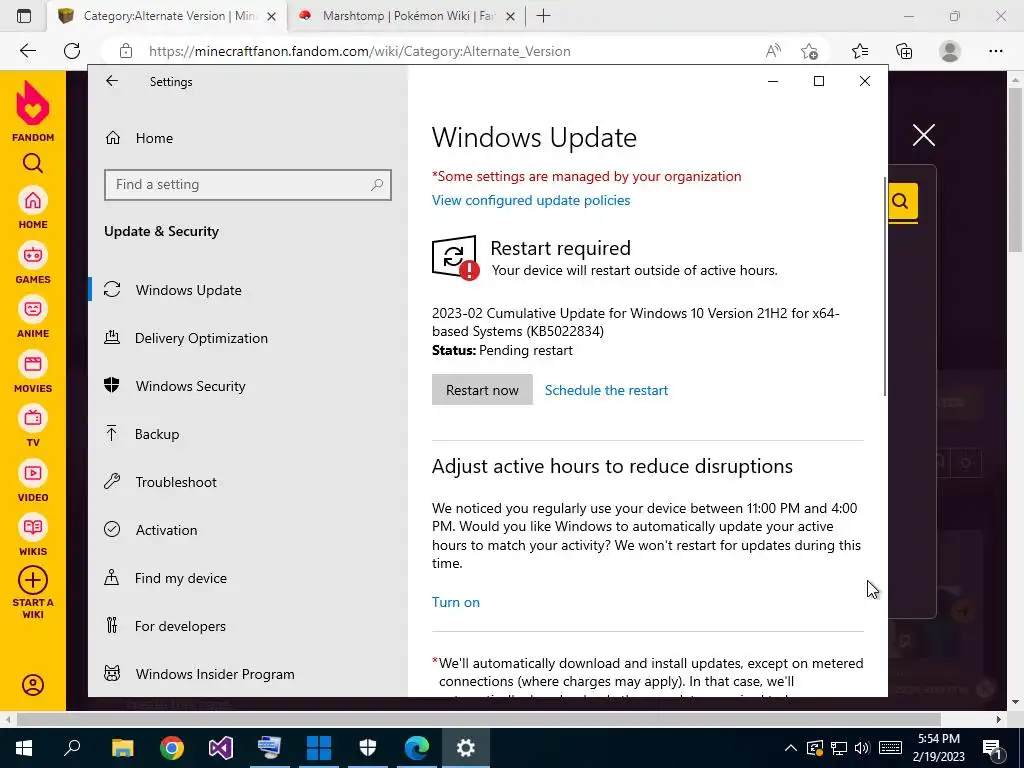This screenshot has height=768, width=1024.
Task: Click into Find a setting field
Action: (248, 185)
